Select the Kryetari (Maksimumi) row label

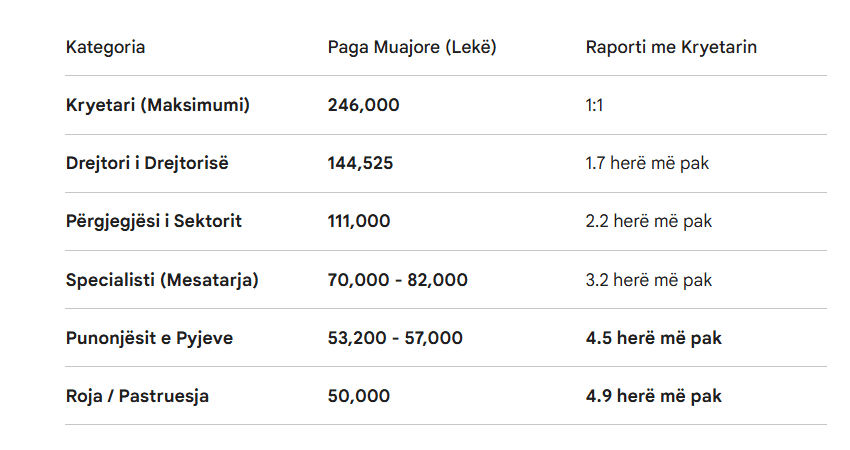pyautogui.click(x=157, y=105)
